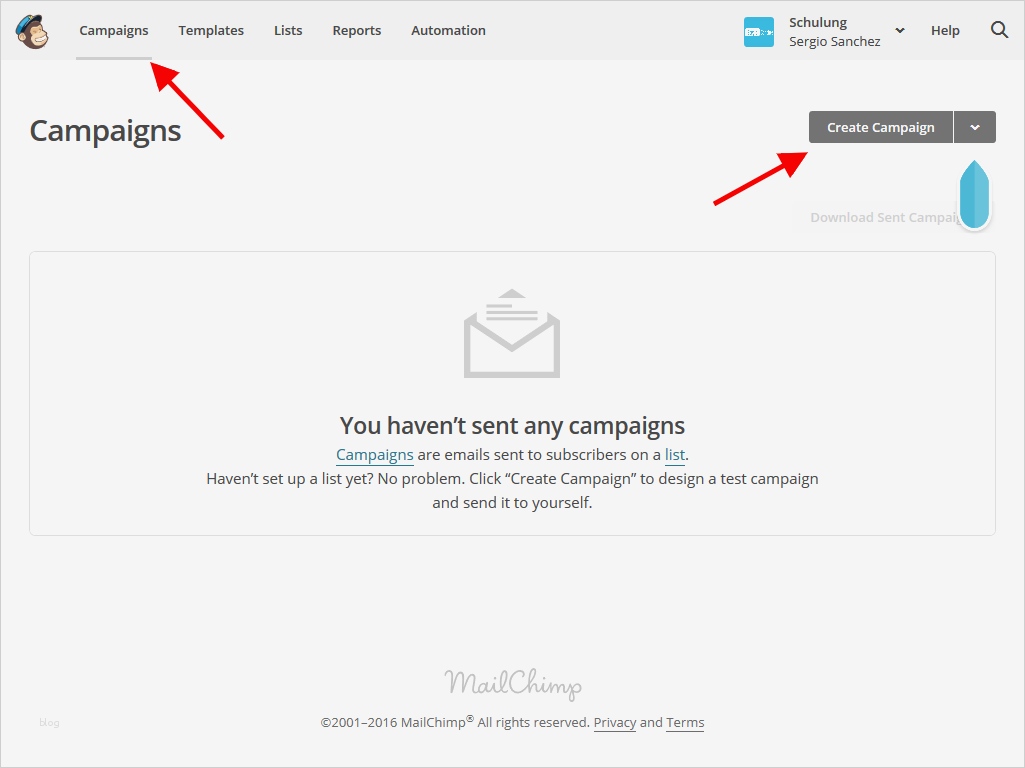The image size is (1025, 768).
Task: Open the Campaigns navigation tab
Action: pos(114,31)
